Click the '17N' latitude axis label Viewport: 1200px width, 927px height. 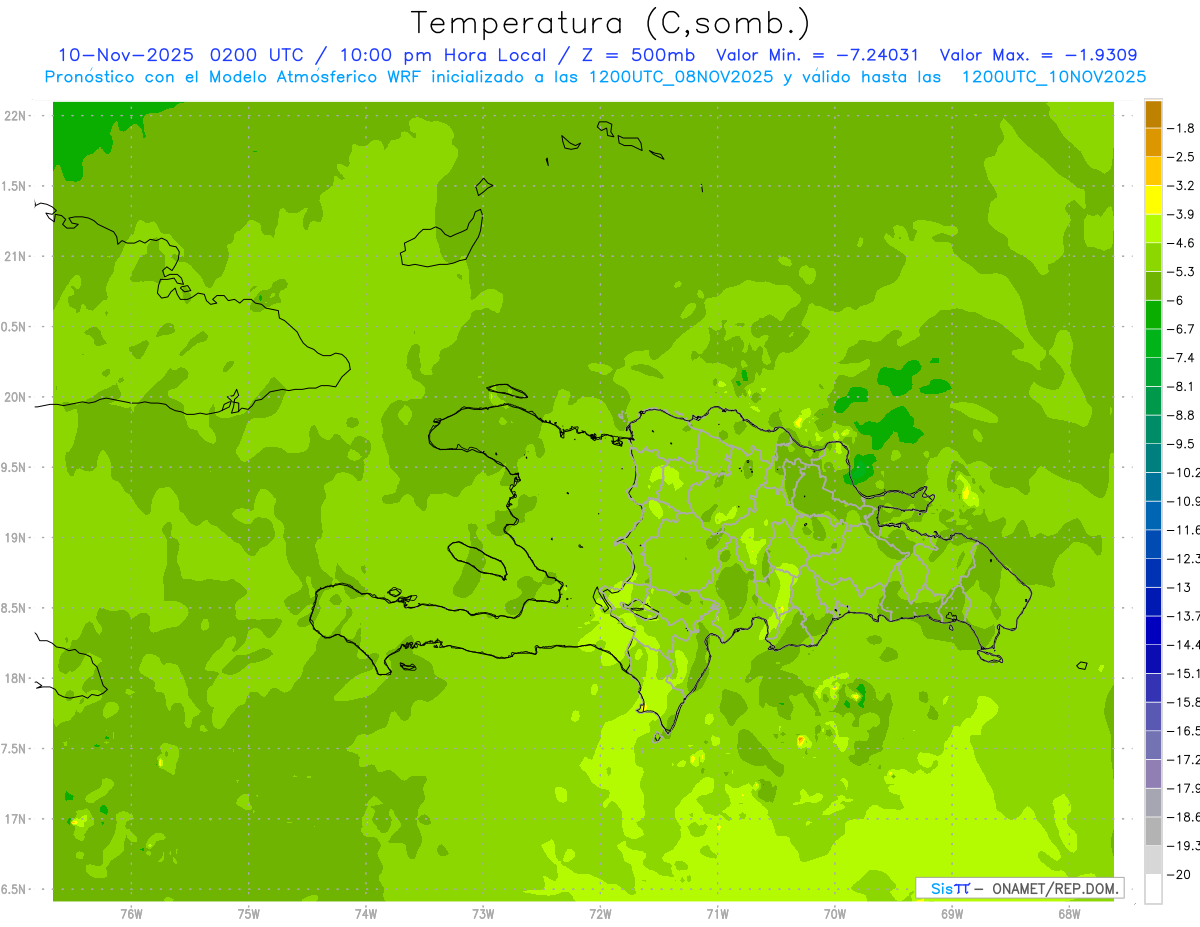[16, 819]
